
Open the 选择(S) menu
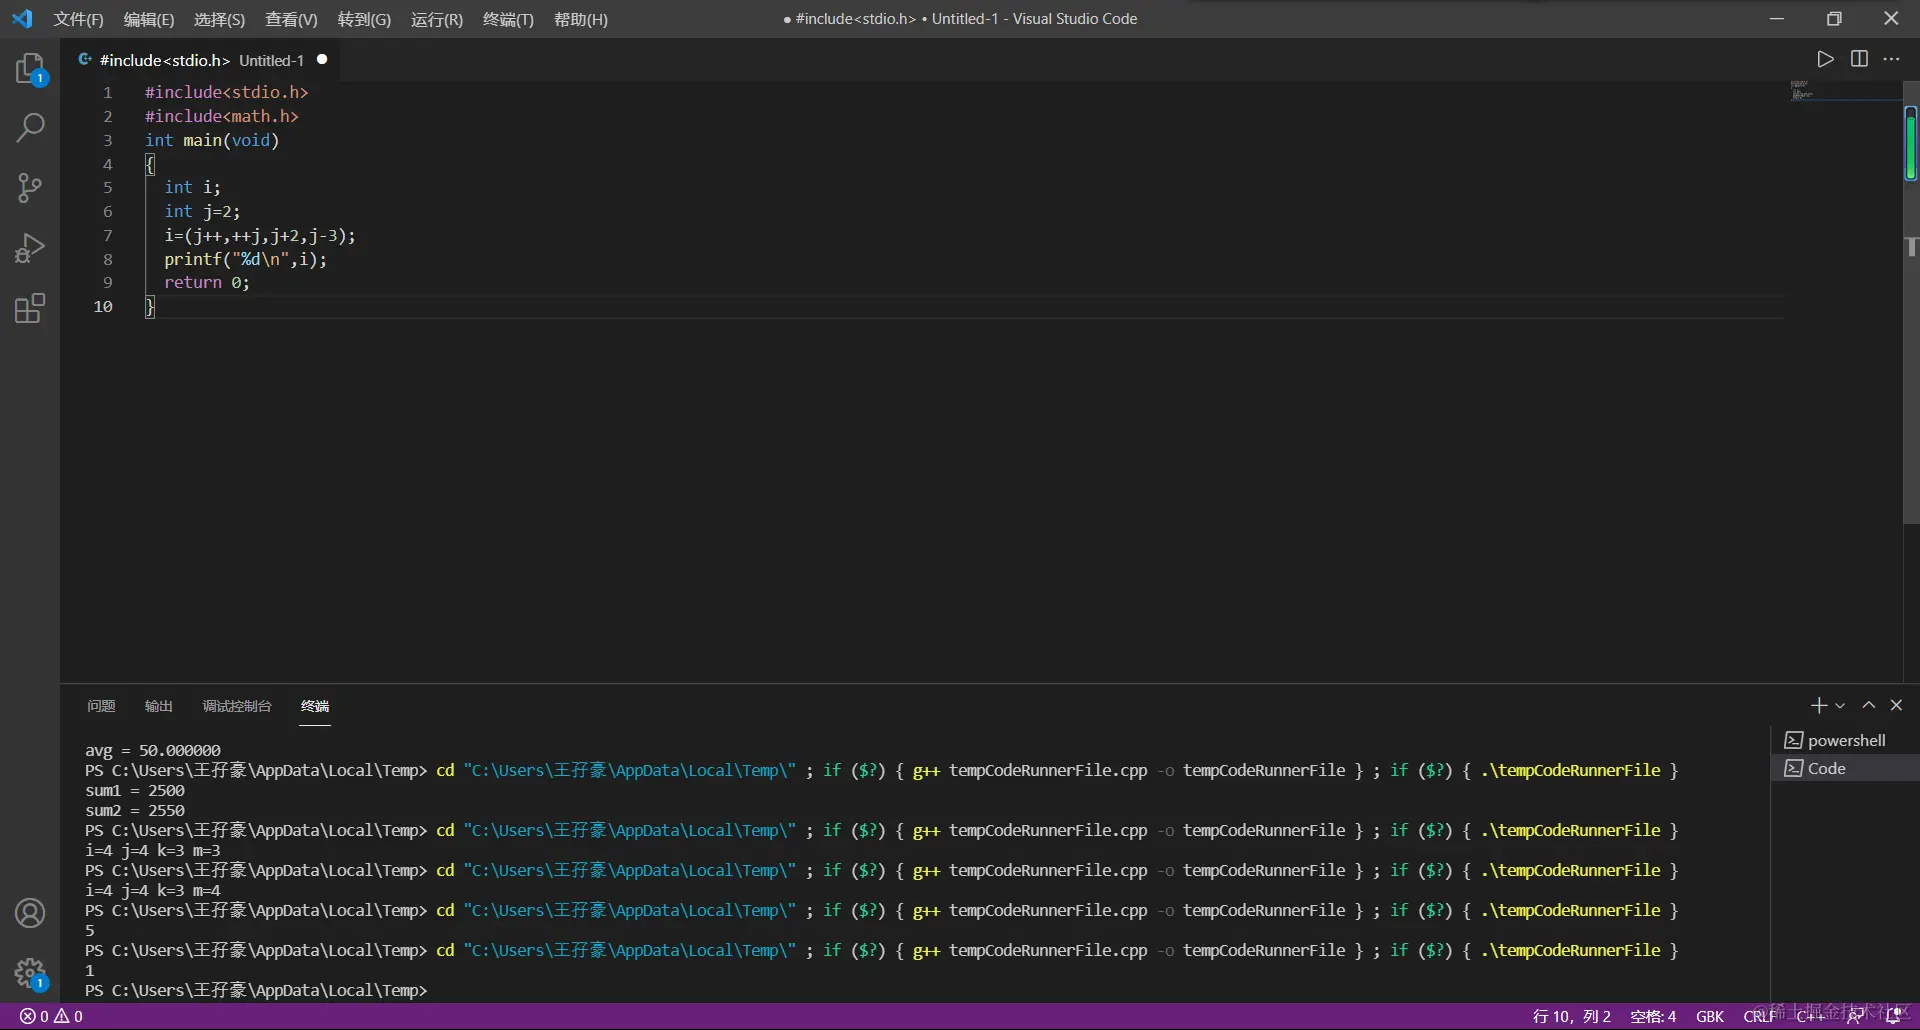click(219, 19)
